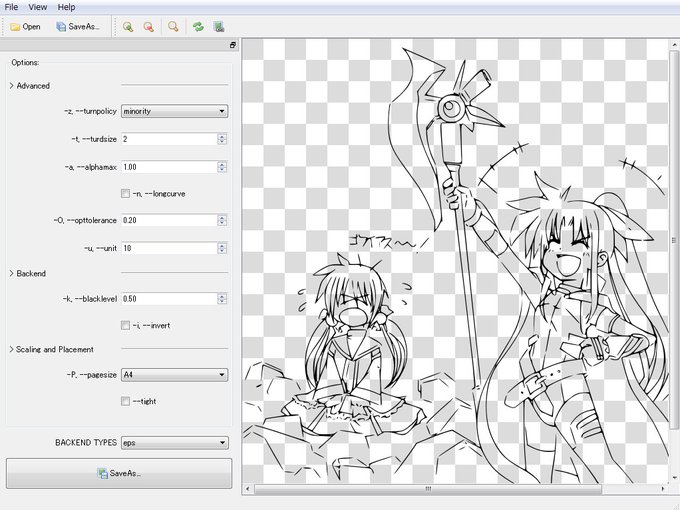
Task: Click the right arrow of horizontal scrollbar
Action: click(663, 489)
